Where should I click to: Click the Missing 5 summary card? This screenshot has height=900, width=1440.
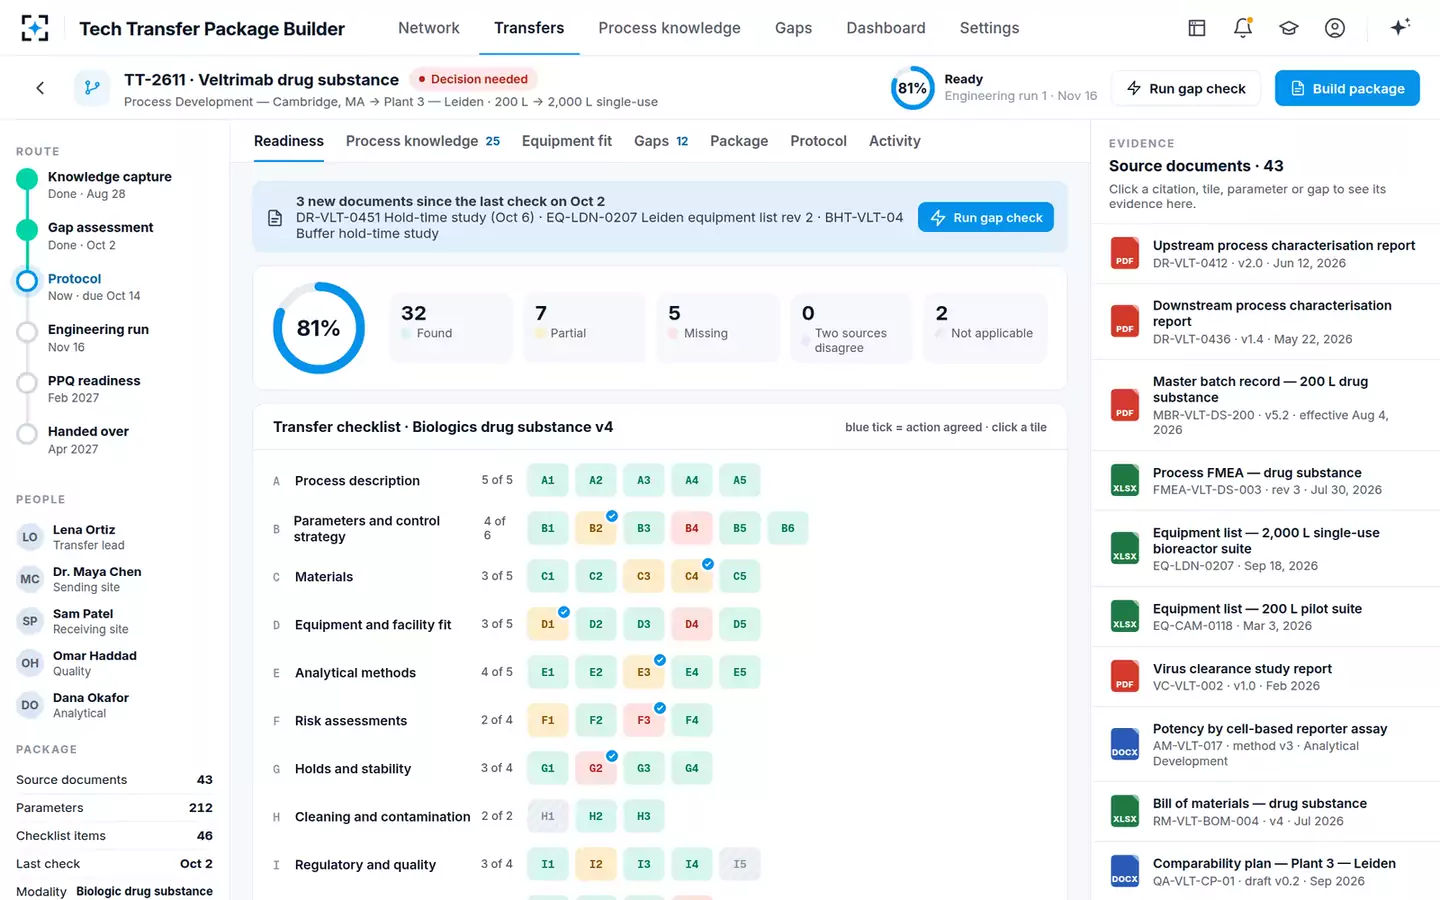[x=718, y=328]
